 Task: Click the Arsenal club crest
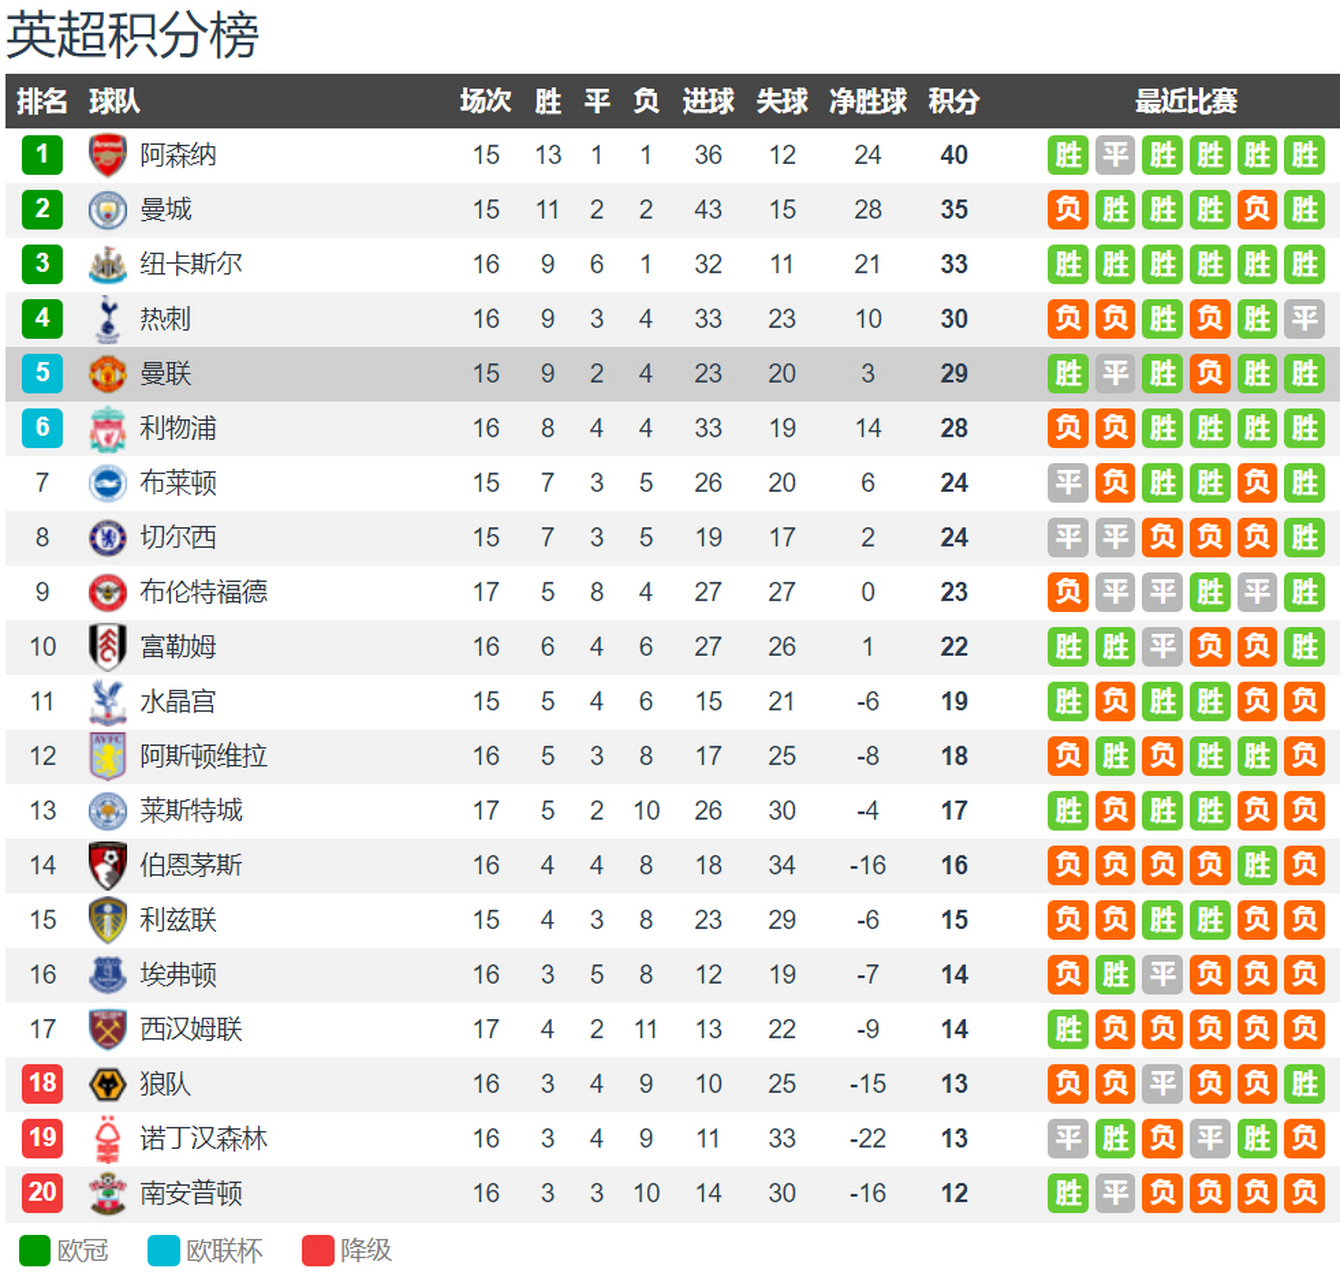click(x=107, y=155)
